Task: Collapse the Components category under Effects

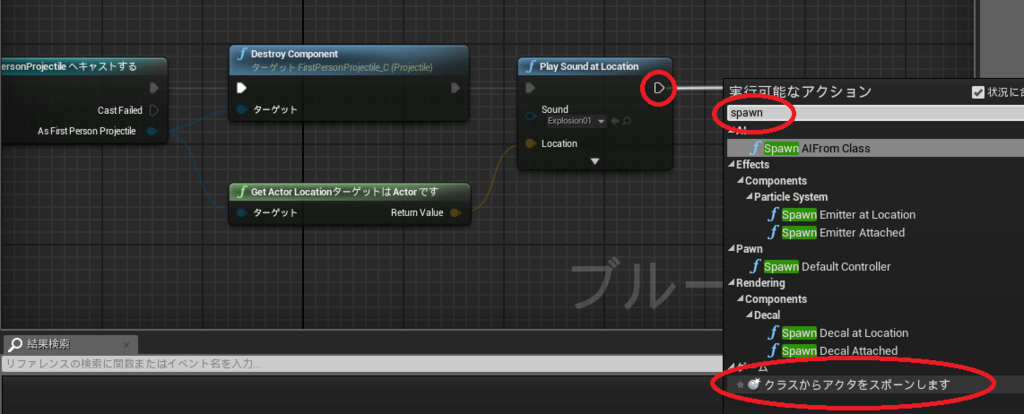Action: 741,181
